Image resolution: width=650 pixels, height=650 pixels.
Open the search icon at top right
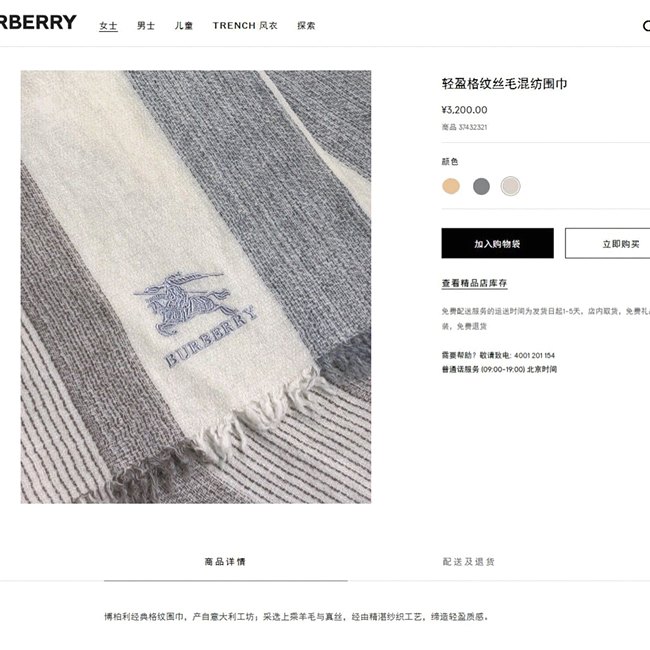(646, 26)
